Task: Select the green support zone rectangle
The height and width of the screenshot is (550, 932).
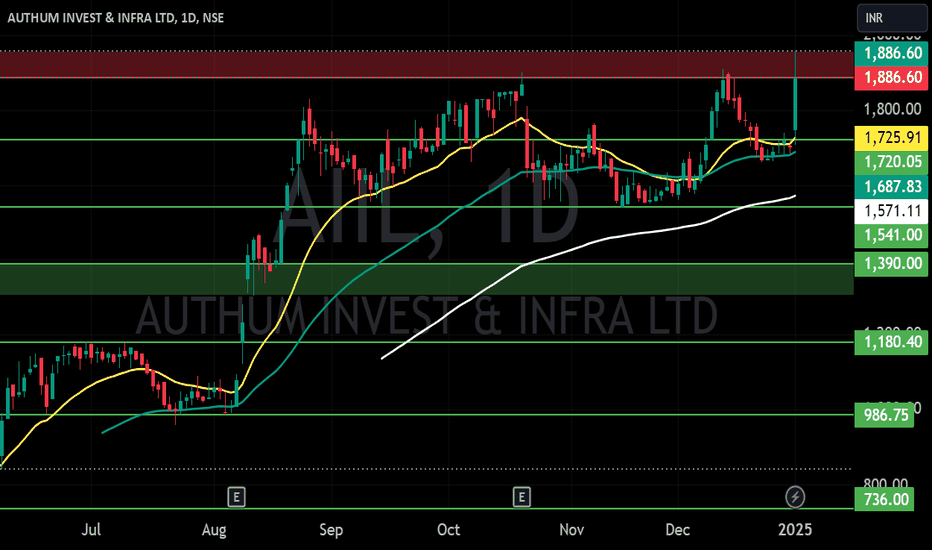Action: 427,279
